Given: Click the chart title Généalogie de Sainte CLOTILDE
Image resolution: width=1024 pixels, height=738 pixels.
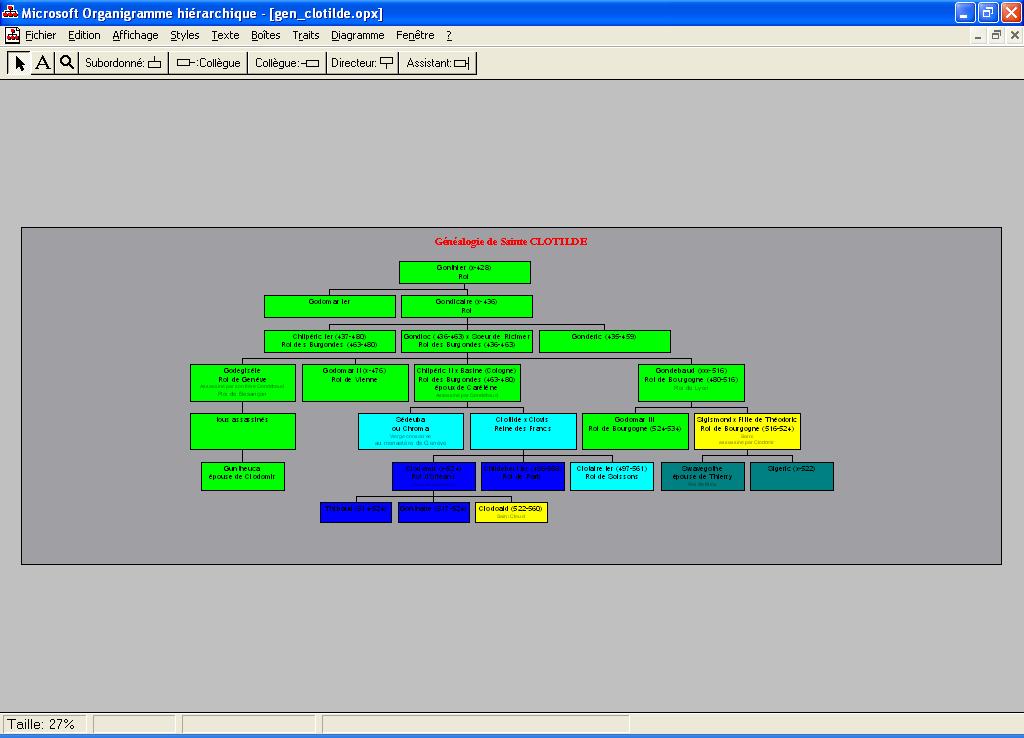Looking at the screenshot, I should pos(511,242).
